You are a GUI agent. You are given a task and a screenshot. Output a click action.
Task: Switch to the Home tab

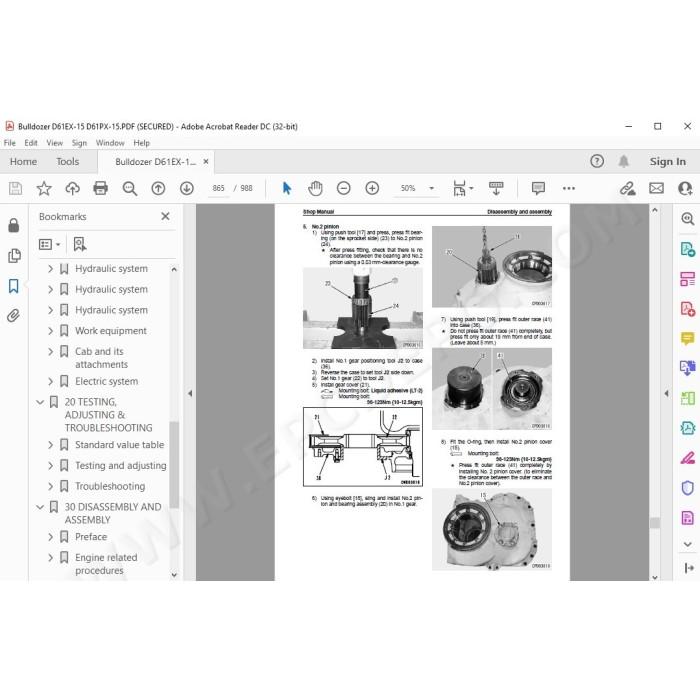click(23, 162)
